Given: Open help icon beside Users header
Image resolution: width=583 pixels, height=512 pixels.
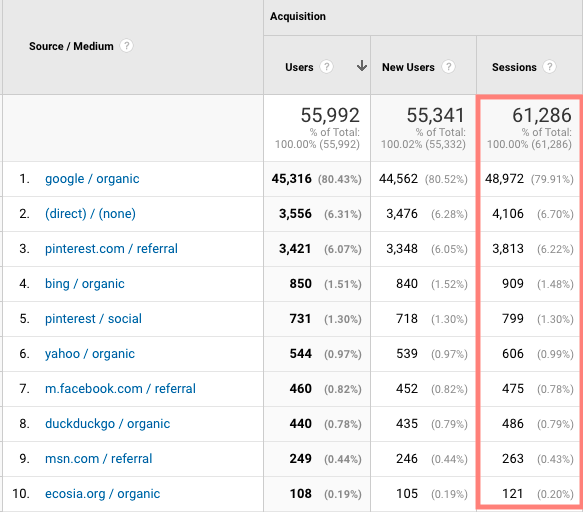Looking at the screenshot, I should point(326,67).
